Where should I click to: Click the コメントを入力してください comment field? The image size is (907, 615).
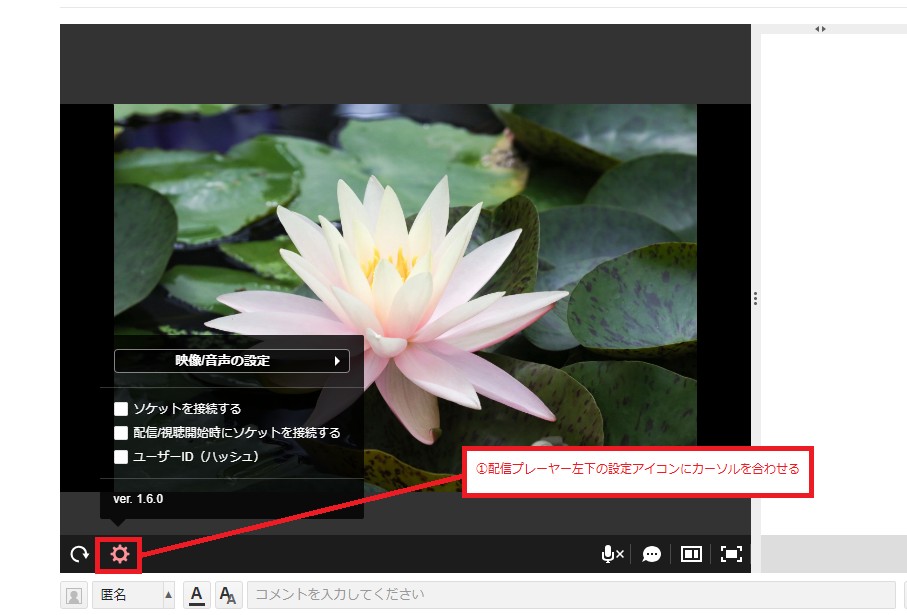click(572, 595)
